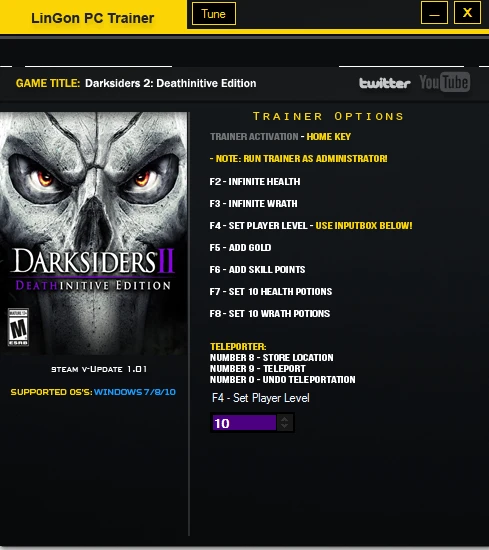Click the Tune button
This screenshot has width=489, height=550.
point(214,14)
